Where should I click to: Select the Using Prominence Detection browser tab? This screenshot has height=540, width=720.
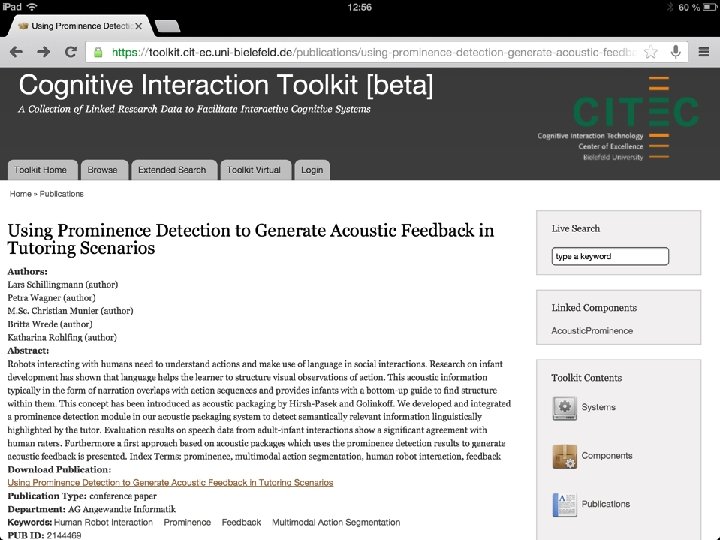80,26
